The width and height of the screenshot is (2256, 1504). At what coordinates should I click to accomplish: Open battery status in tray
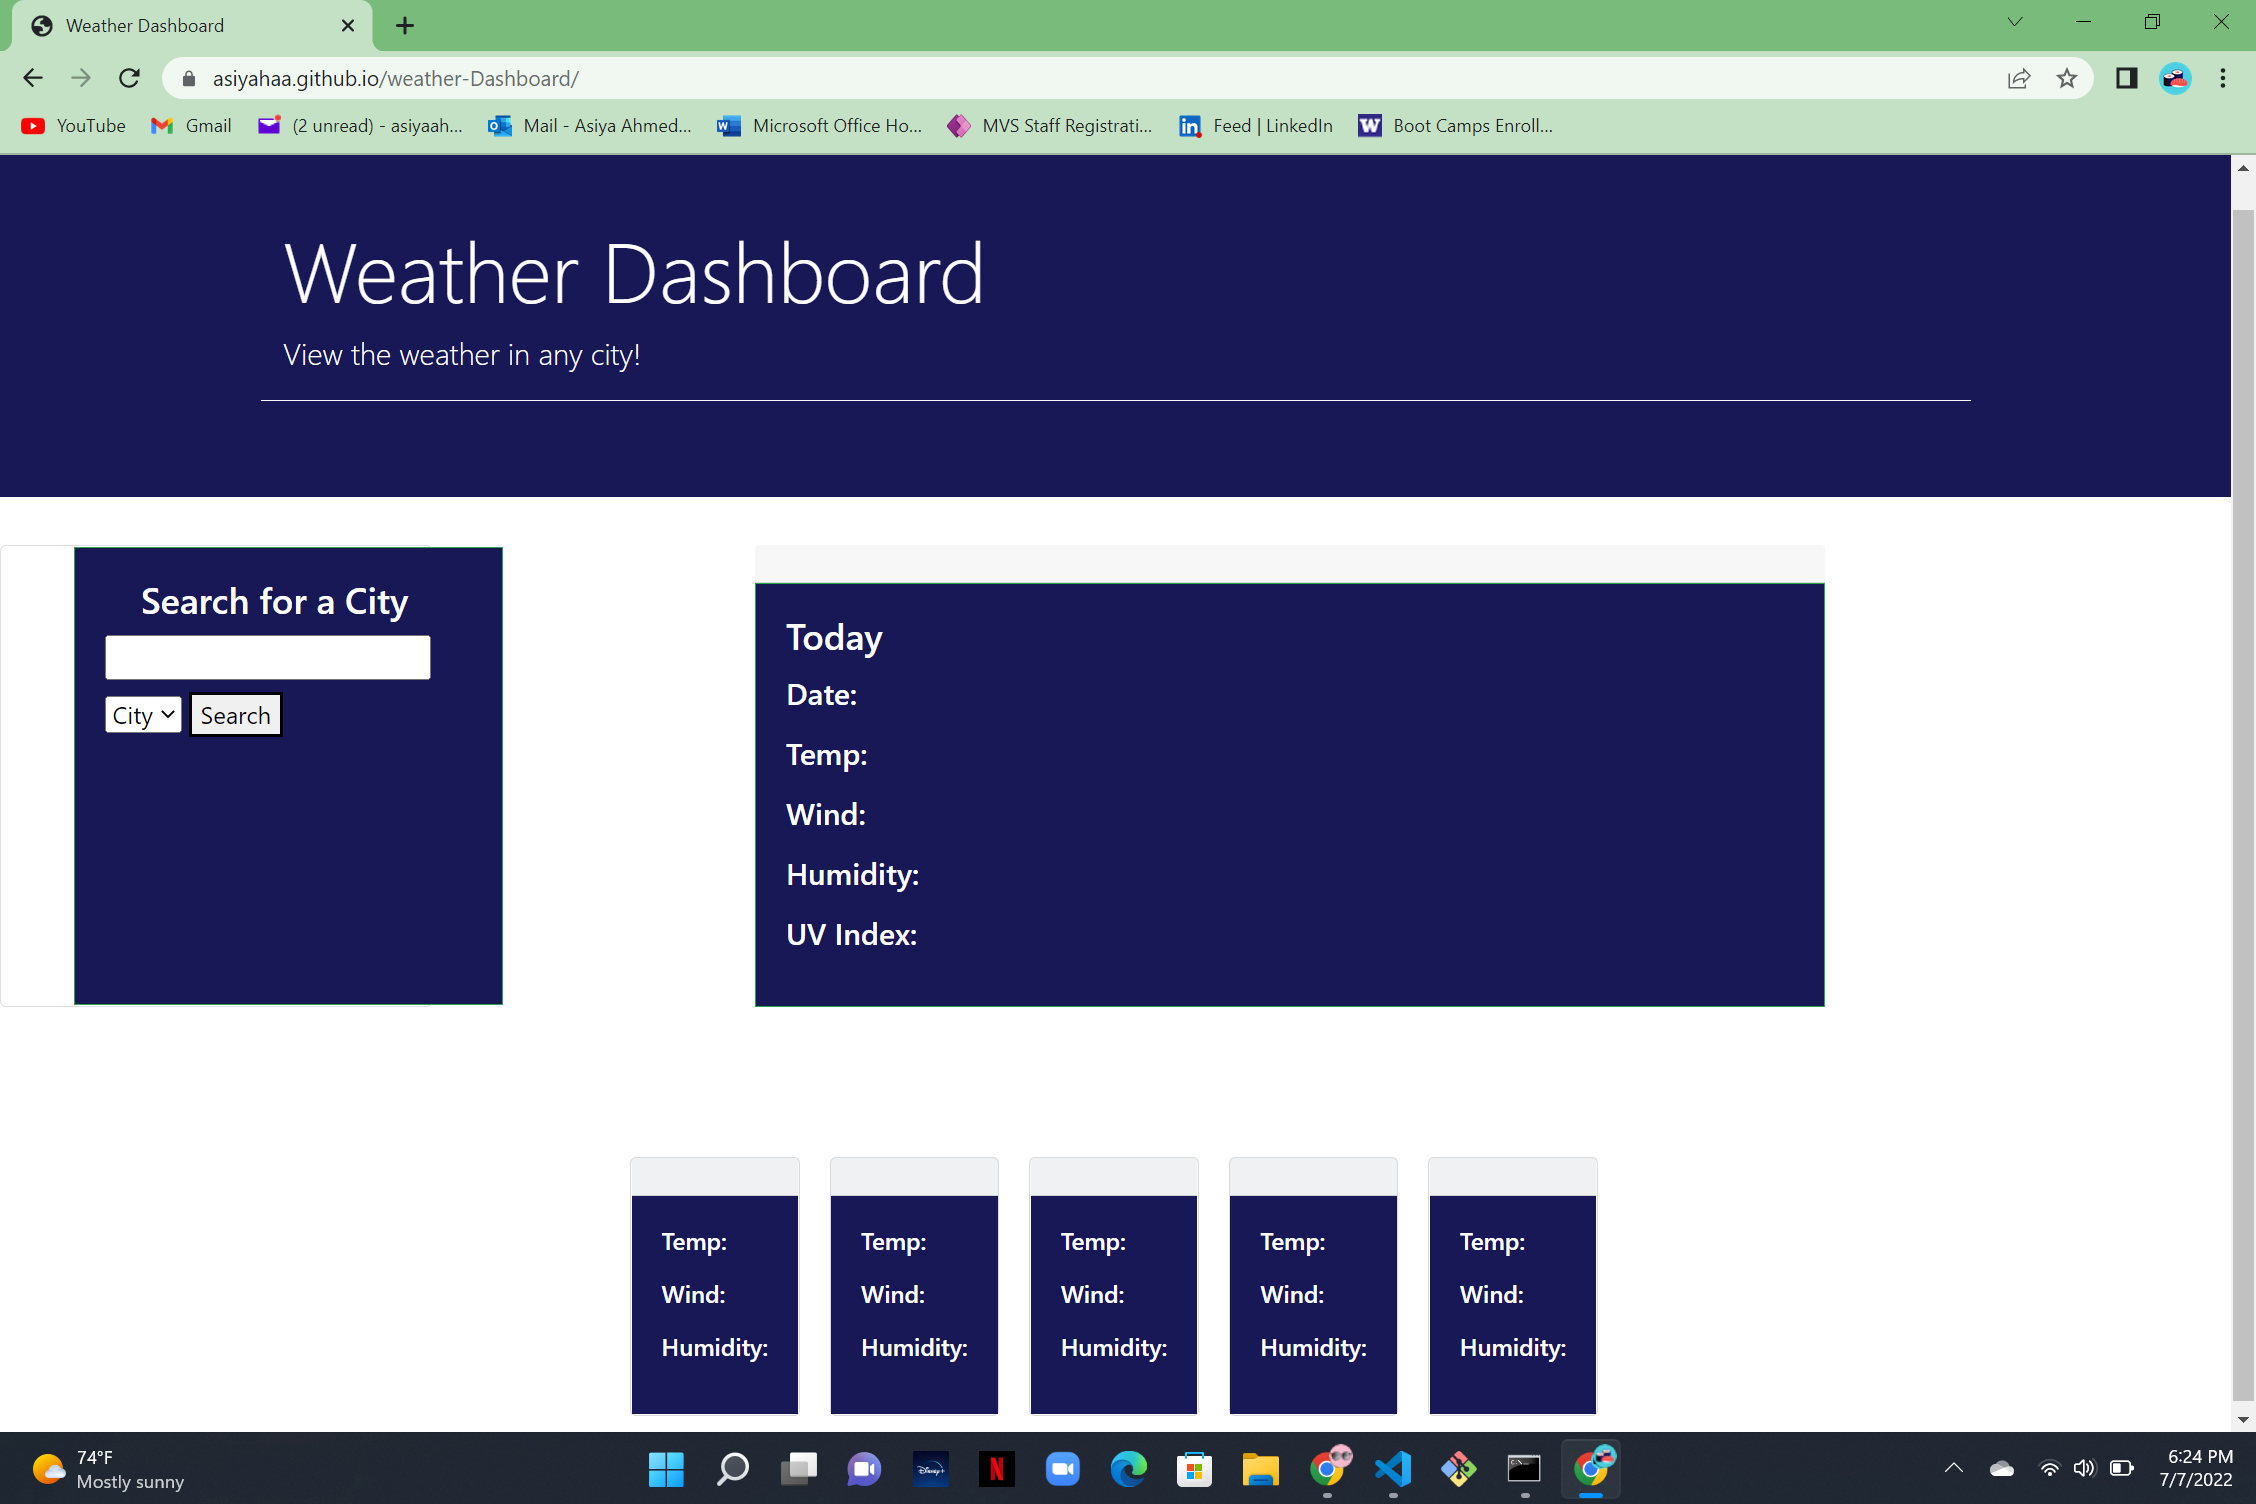pos(2121,1469)
